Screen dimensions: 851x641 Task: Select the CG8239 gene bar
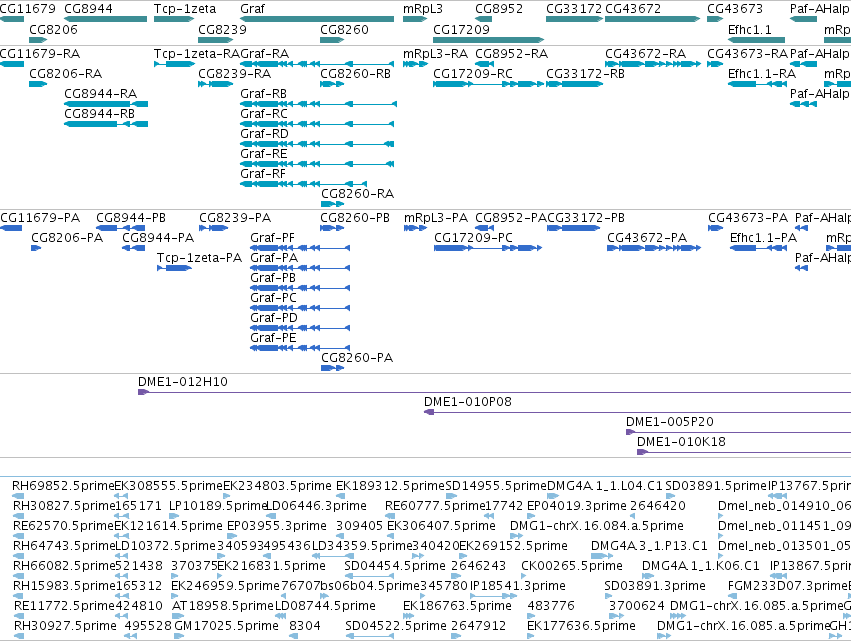[x=215, y=40]
